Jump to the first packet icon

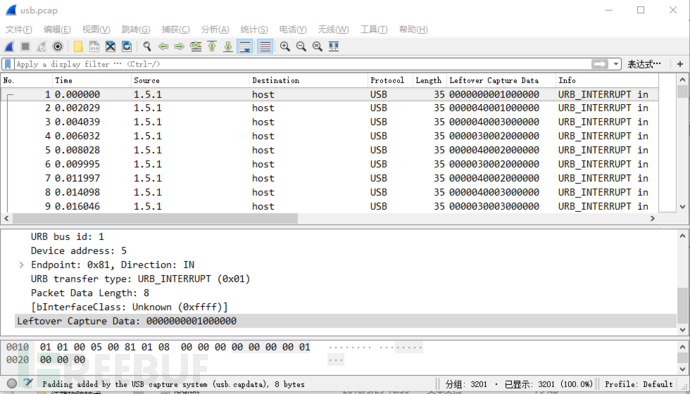click(212, 46)
